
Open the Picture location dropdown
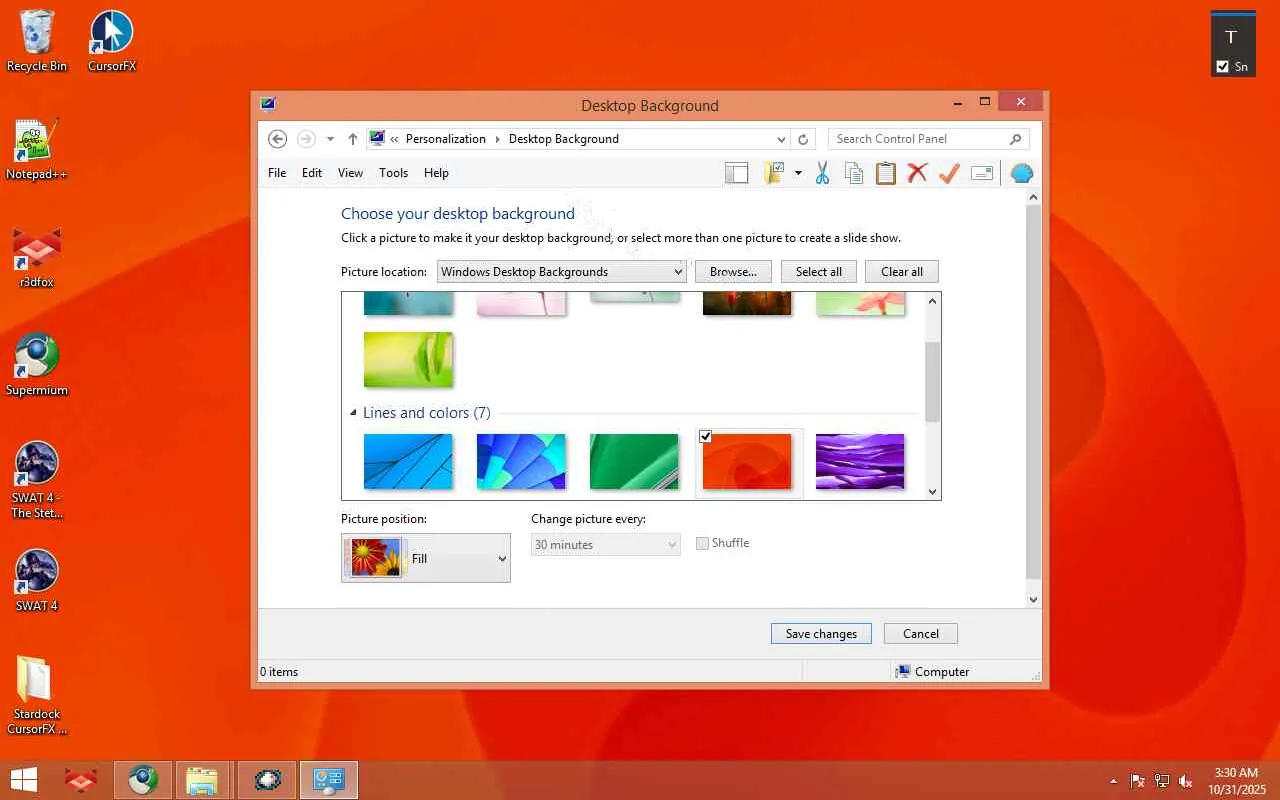point(562,271)
